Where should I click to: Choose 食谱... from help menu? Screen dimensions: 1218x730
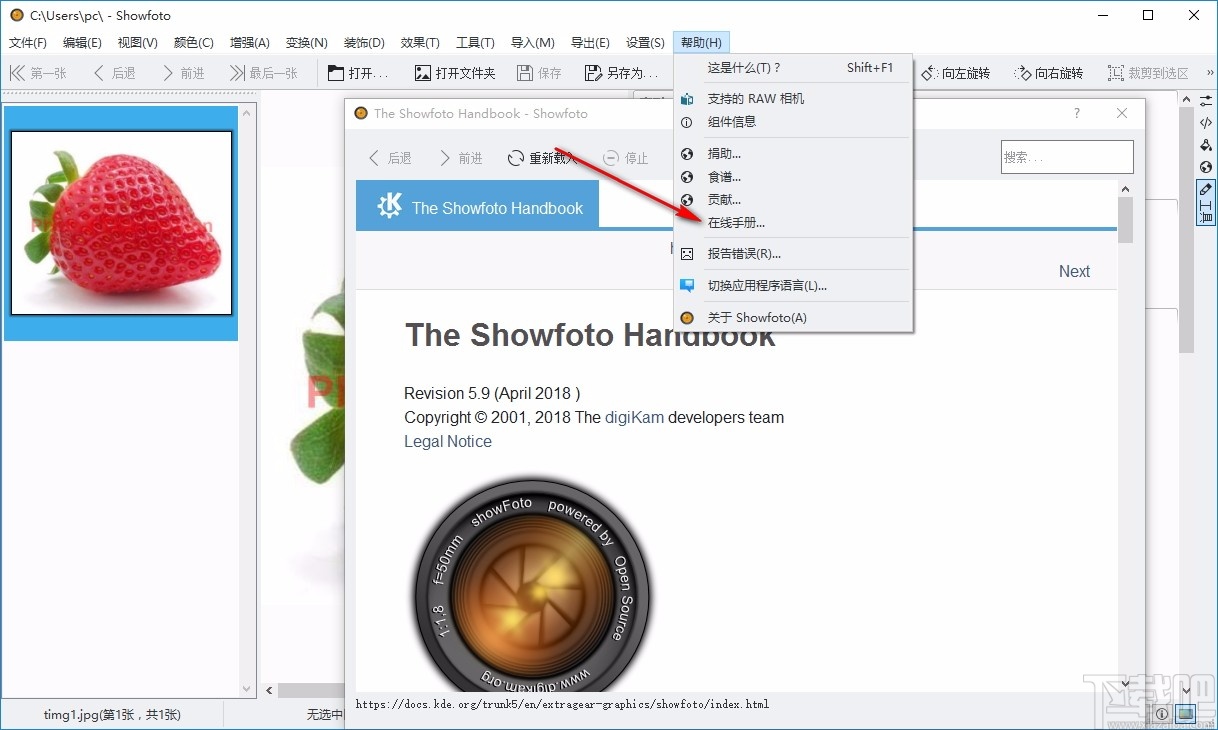click(793, 177)
